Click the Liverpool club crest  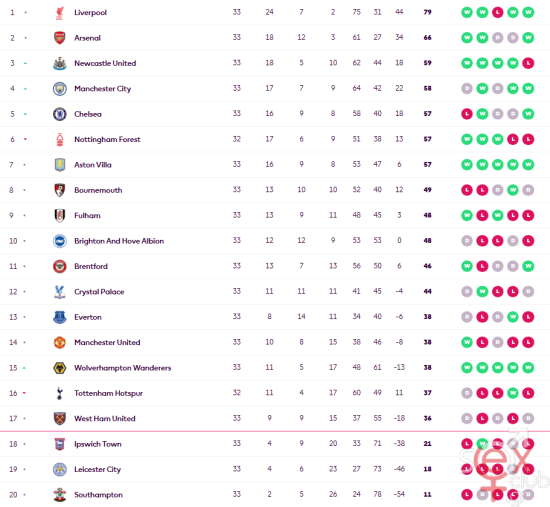pos(60,13)
